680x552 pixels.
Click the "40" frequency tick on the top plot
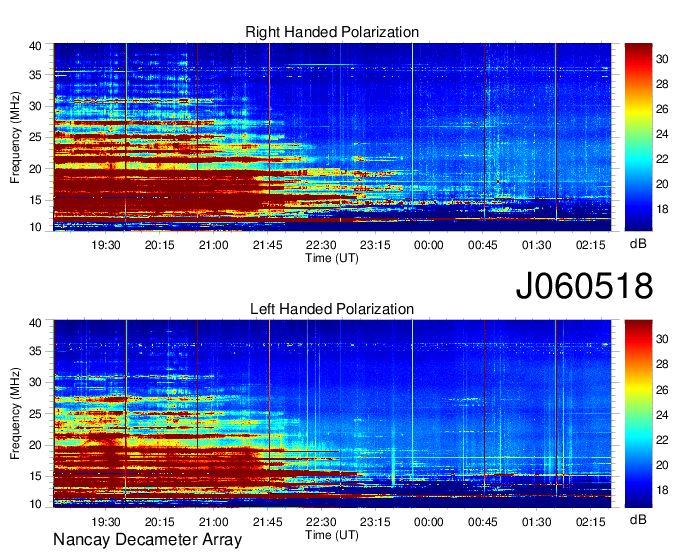click(35, 46)
